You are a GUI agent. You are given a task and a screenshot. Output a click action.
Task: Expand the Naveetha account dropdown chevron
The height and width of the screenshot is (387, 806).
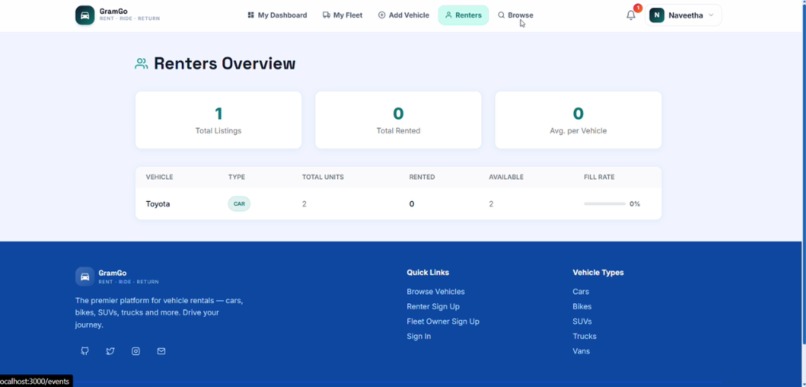point(711,15)
